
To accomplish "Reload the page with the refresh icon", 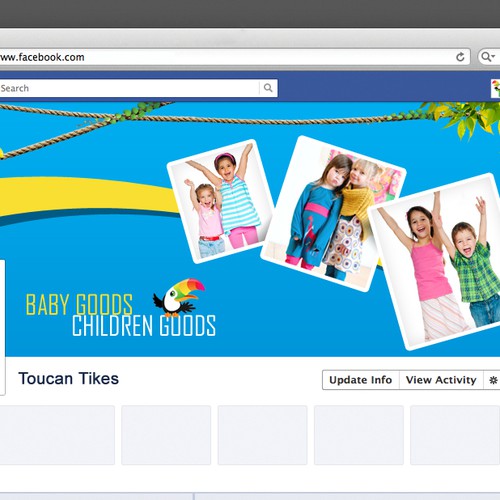I will click(x=460, y=57).
